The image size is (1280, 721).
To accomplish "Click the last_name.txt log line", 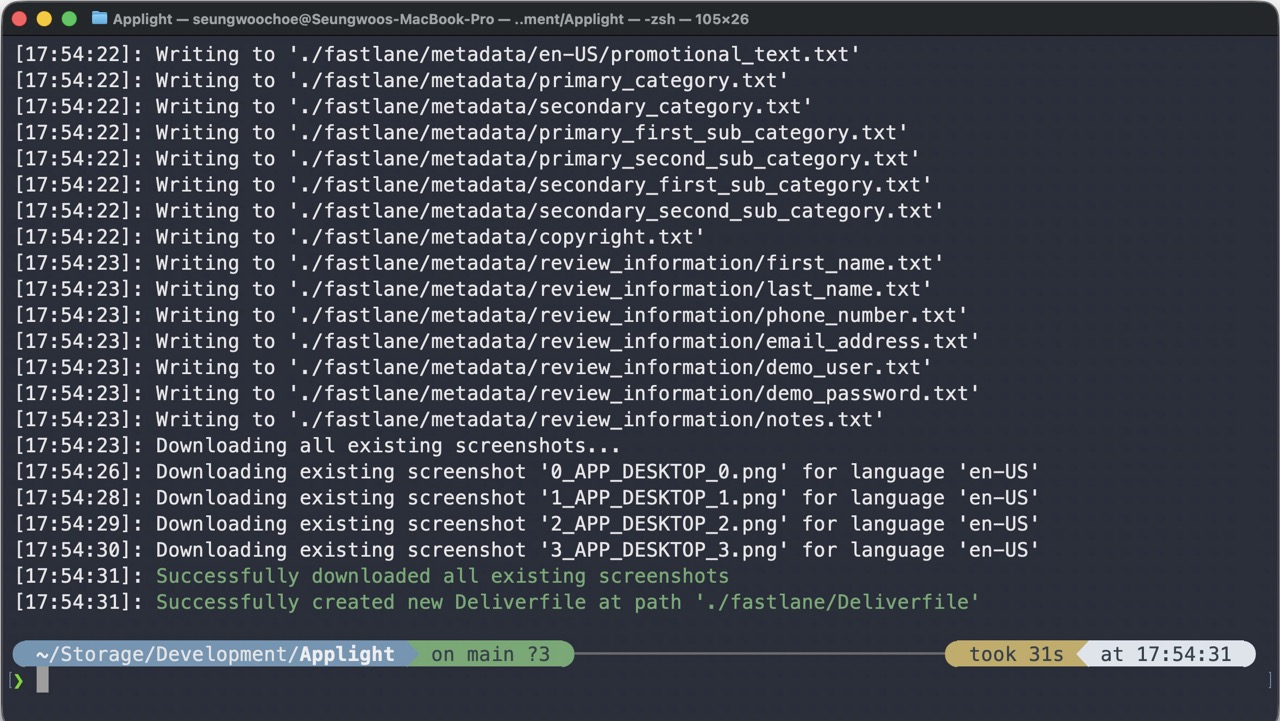I will (473, 289).
